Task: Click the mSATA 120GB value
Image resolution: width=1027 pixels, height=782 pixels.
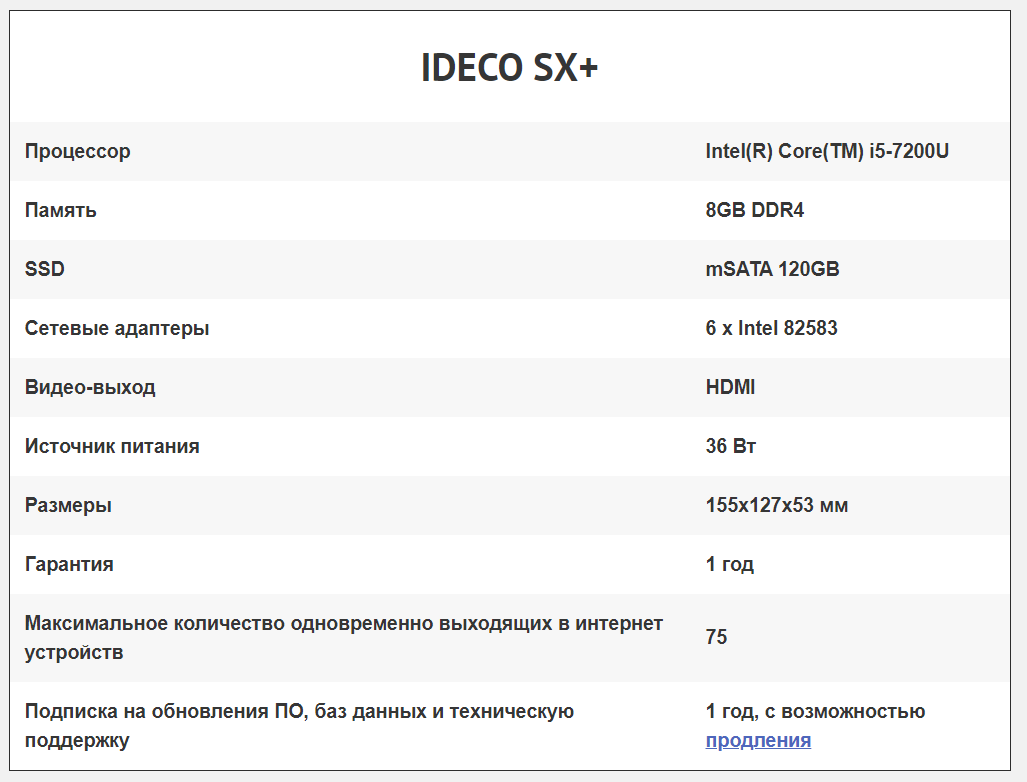Action: (x=772, y=270)
